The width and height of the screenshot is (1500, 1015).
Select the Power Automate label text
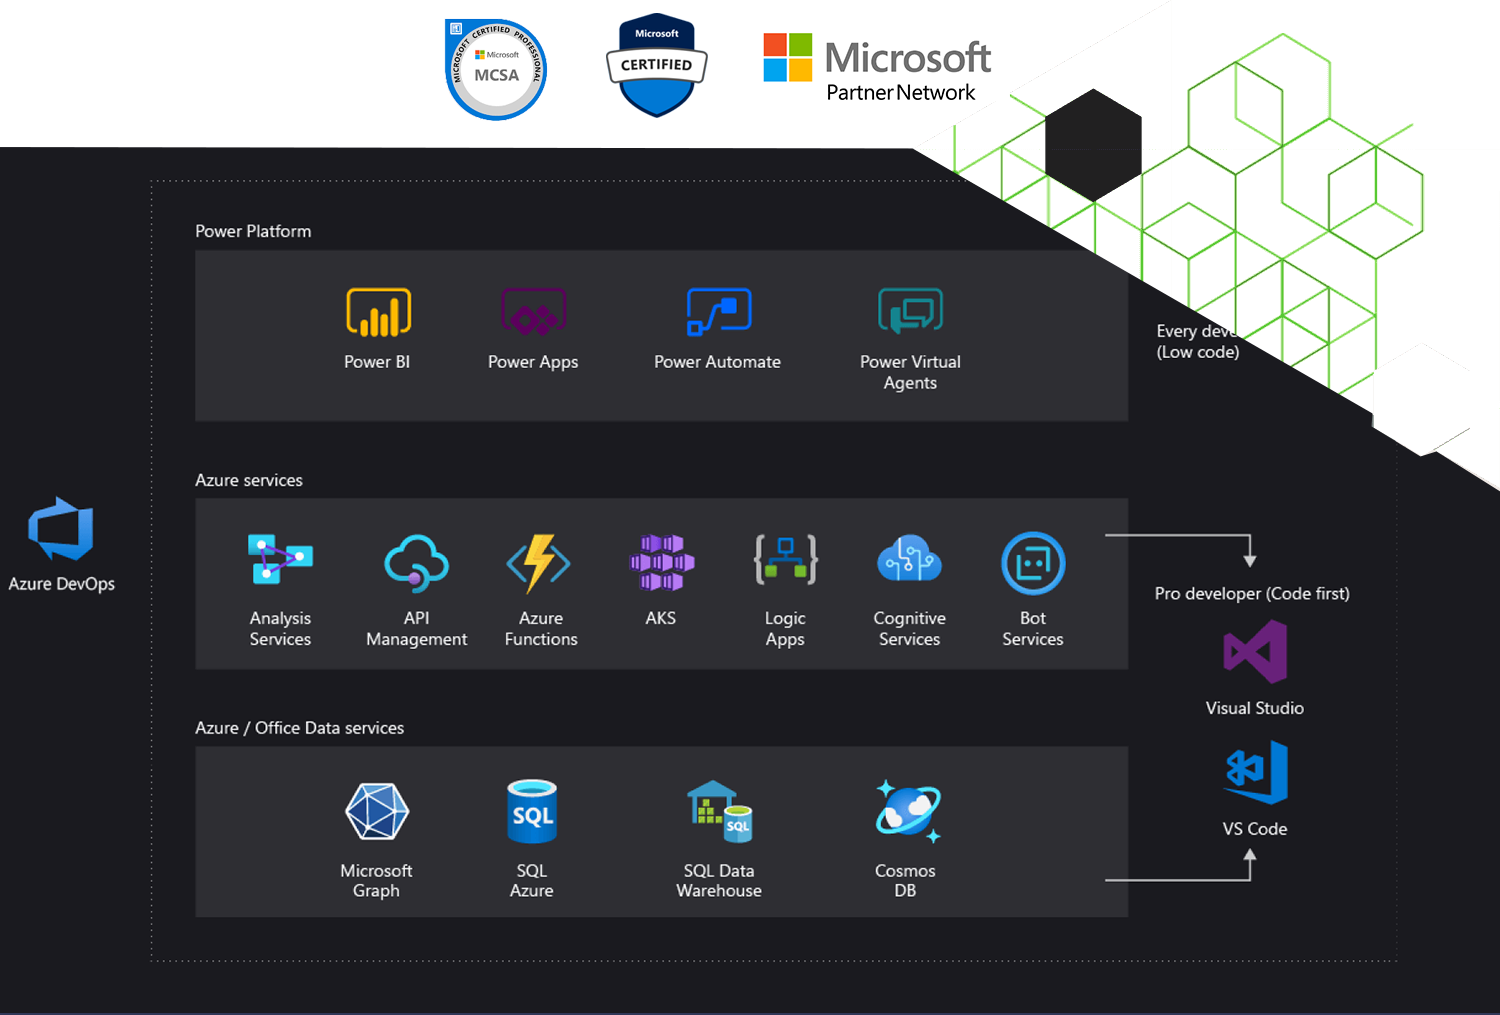click(718, 362)
